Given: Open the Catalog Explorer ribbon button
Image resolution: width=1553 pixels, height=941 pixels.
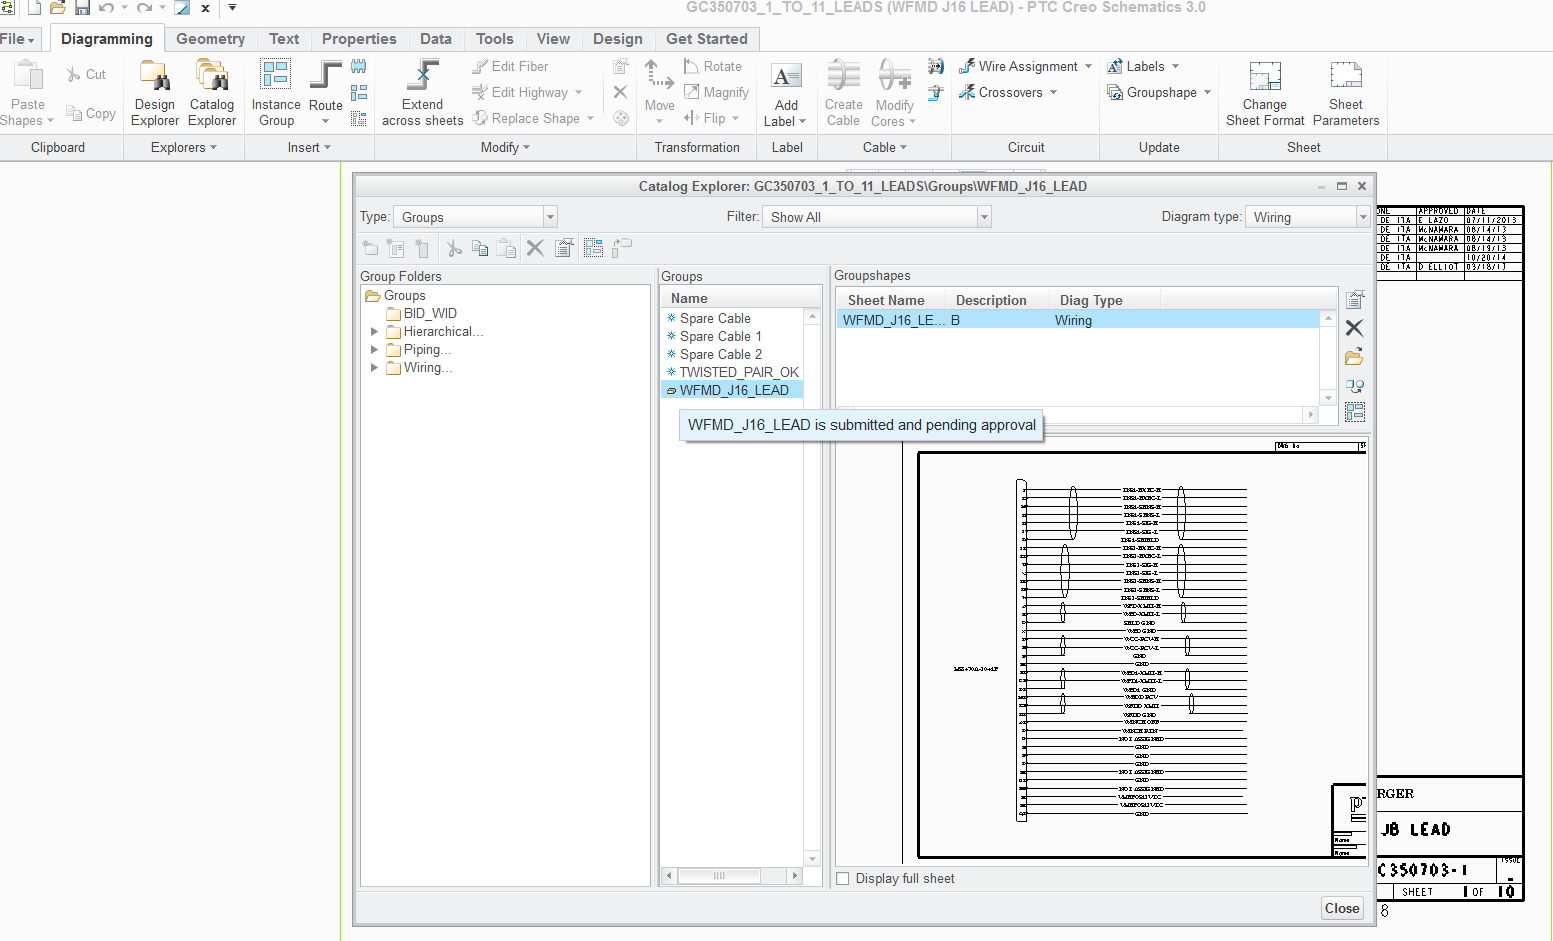Looking at the screenshot, I should coord(212,93).
